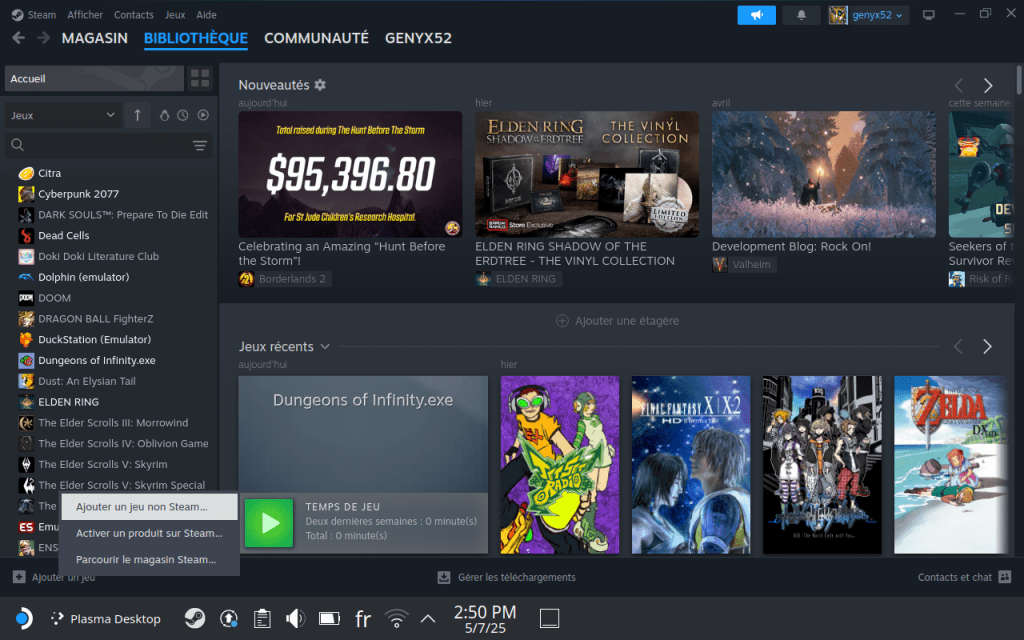This screenshot has width=1024, height=640.
Task: Expand the Jeux récents shelf dropdown
Action: click(x=325, y=347)
